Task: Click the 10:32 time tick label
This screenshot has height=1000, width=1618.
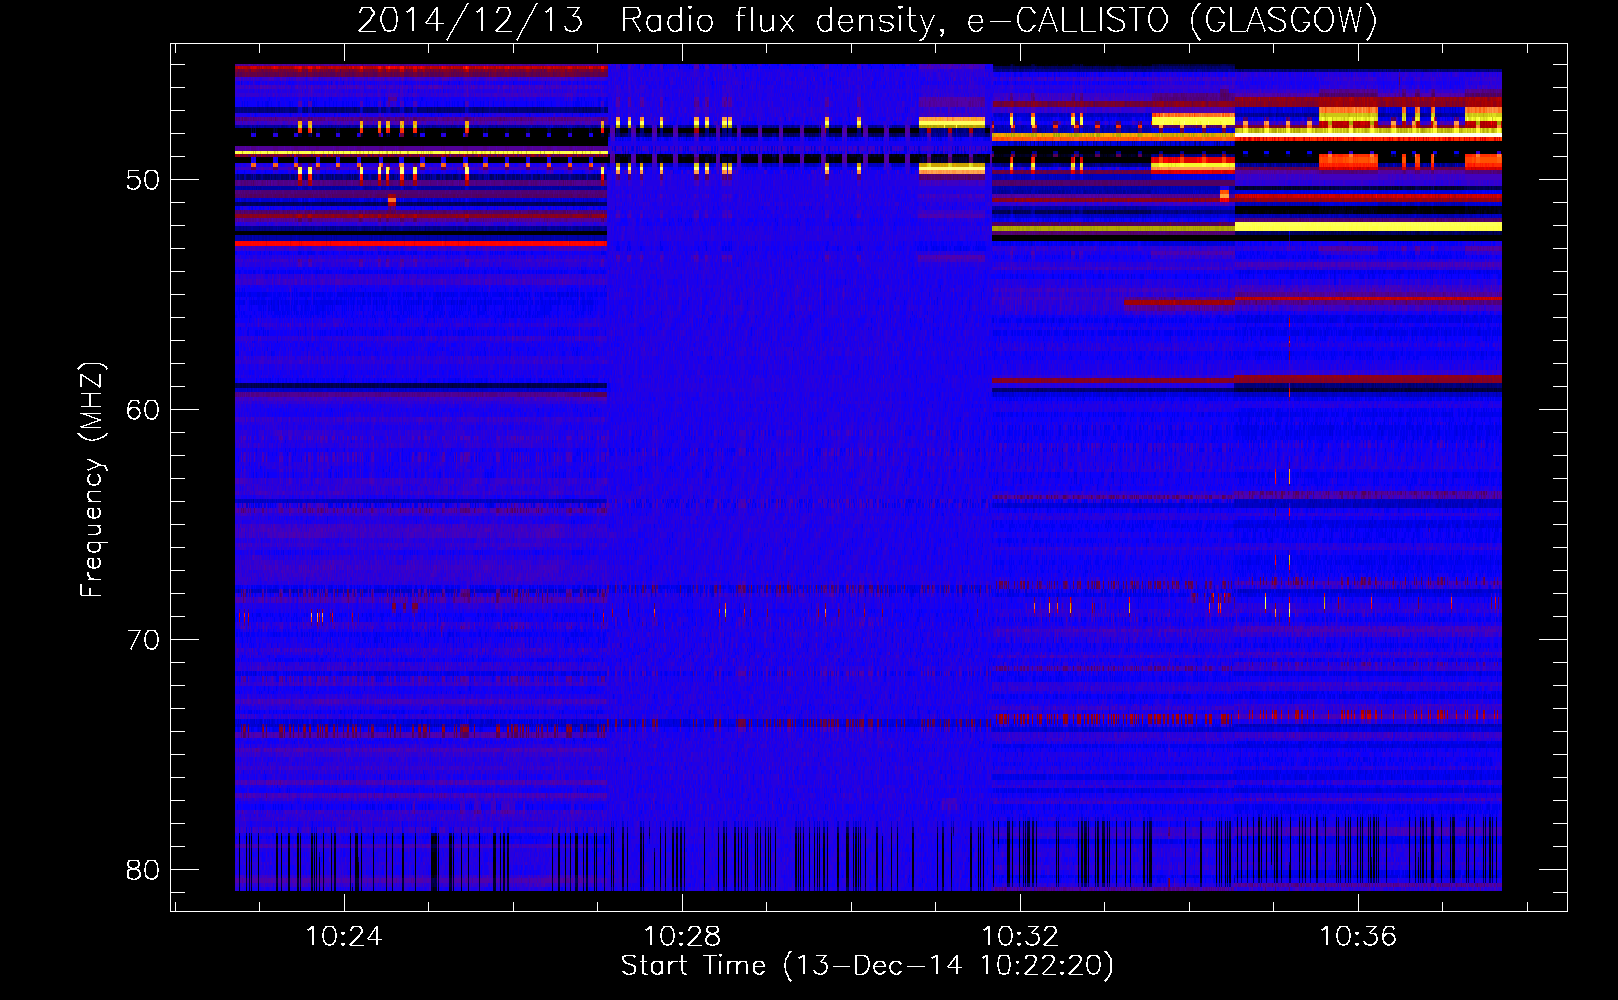Action: [x=1020, y=937]
